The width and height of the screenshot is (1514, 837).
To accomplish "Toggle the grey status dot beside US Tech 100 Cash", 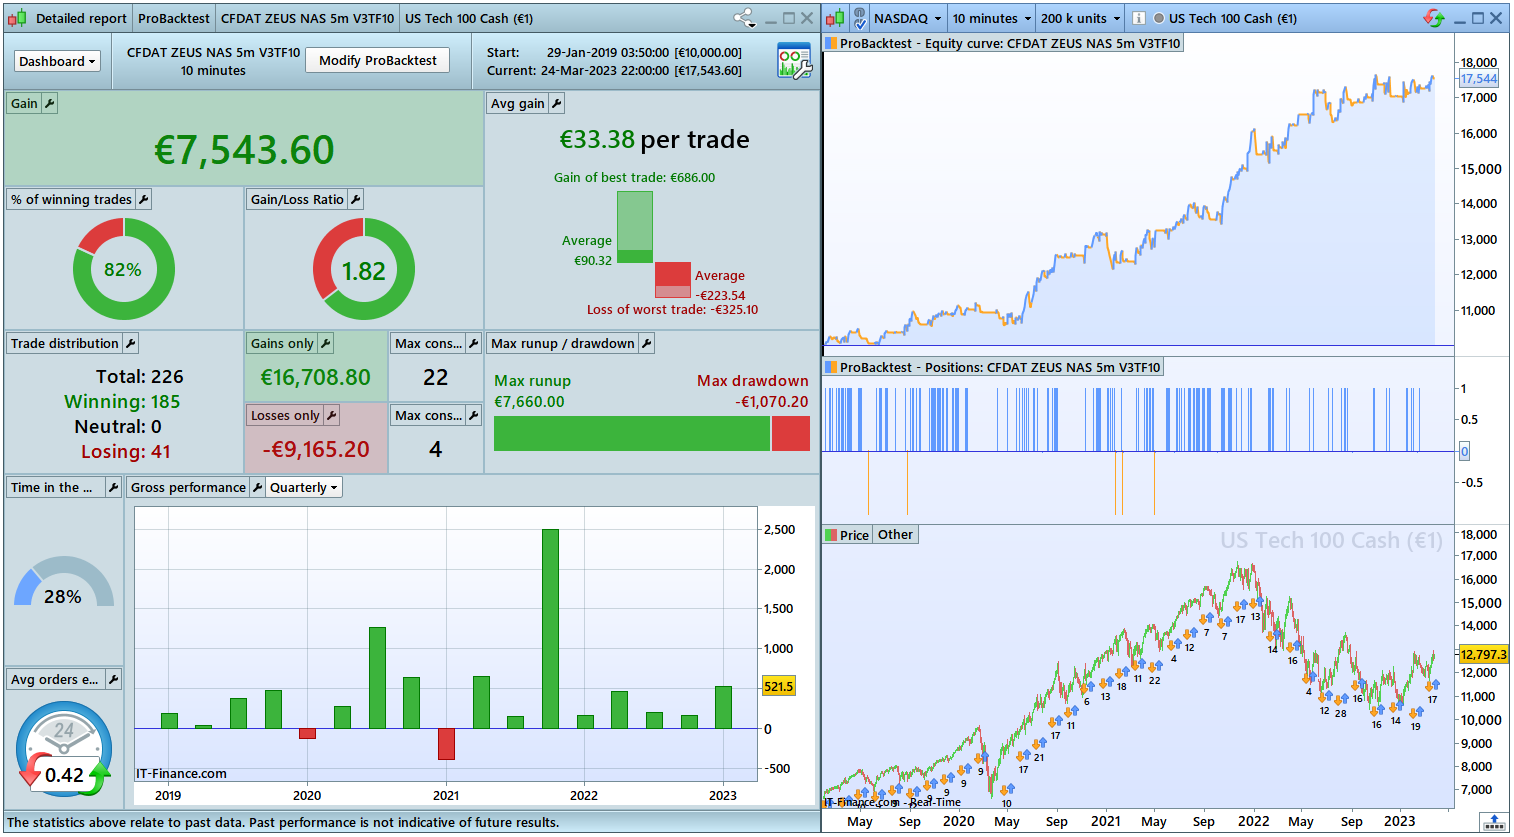I will click(1159, 18).
